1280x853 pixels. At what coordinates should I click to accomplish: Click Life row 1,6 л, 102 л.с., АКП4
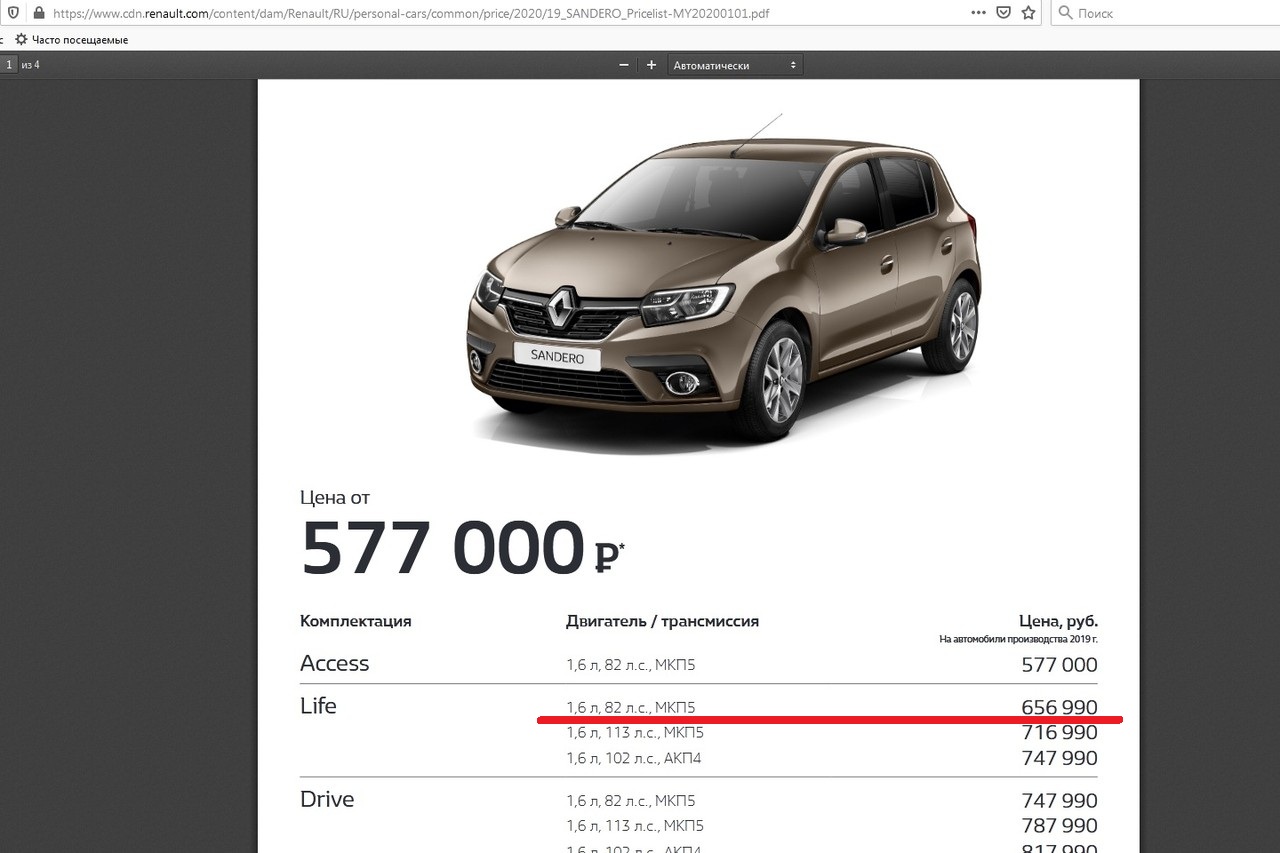coord(634,758)
